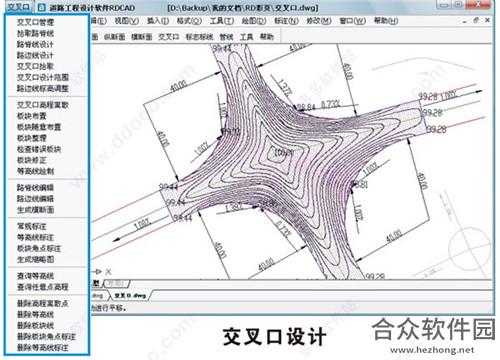This screenshot has width=500, height=360.
Task: Click 删除等高线 menu item
Action: (x=35, y=314)
